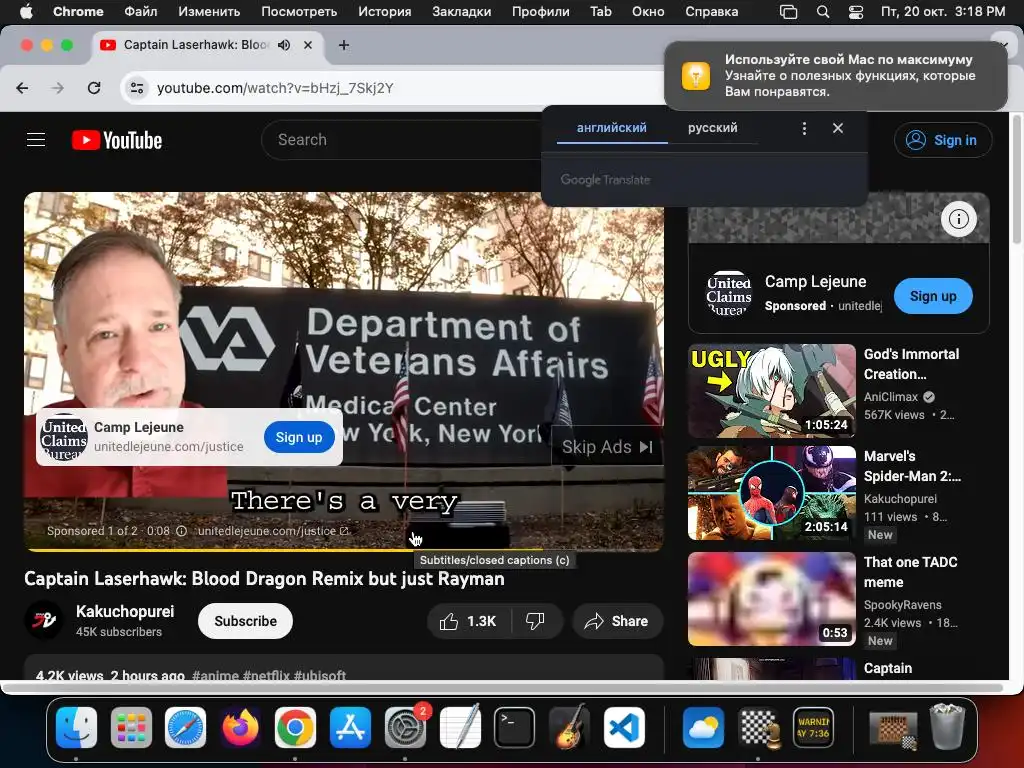Open the Trash in the Dock

point(948,727)
